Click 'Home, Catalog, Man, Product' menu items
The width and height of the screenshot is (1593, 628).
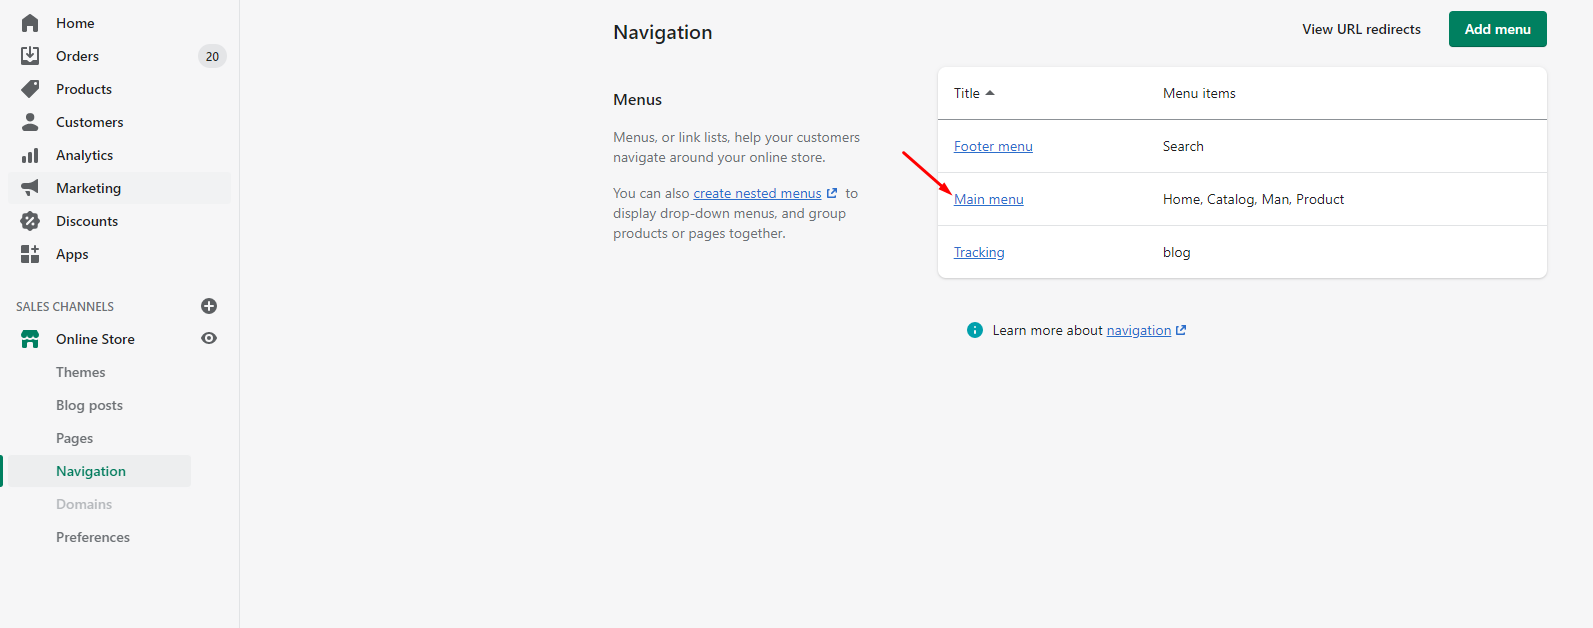tap(1253, 199)
